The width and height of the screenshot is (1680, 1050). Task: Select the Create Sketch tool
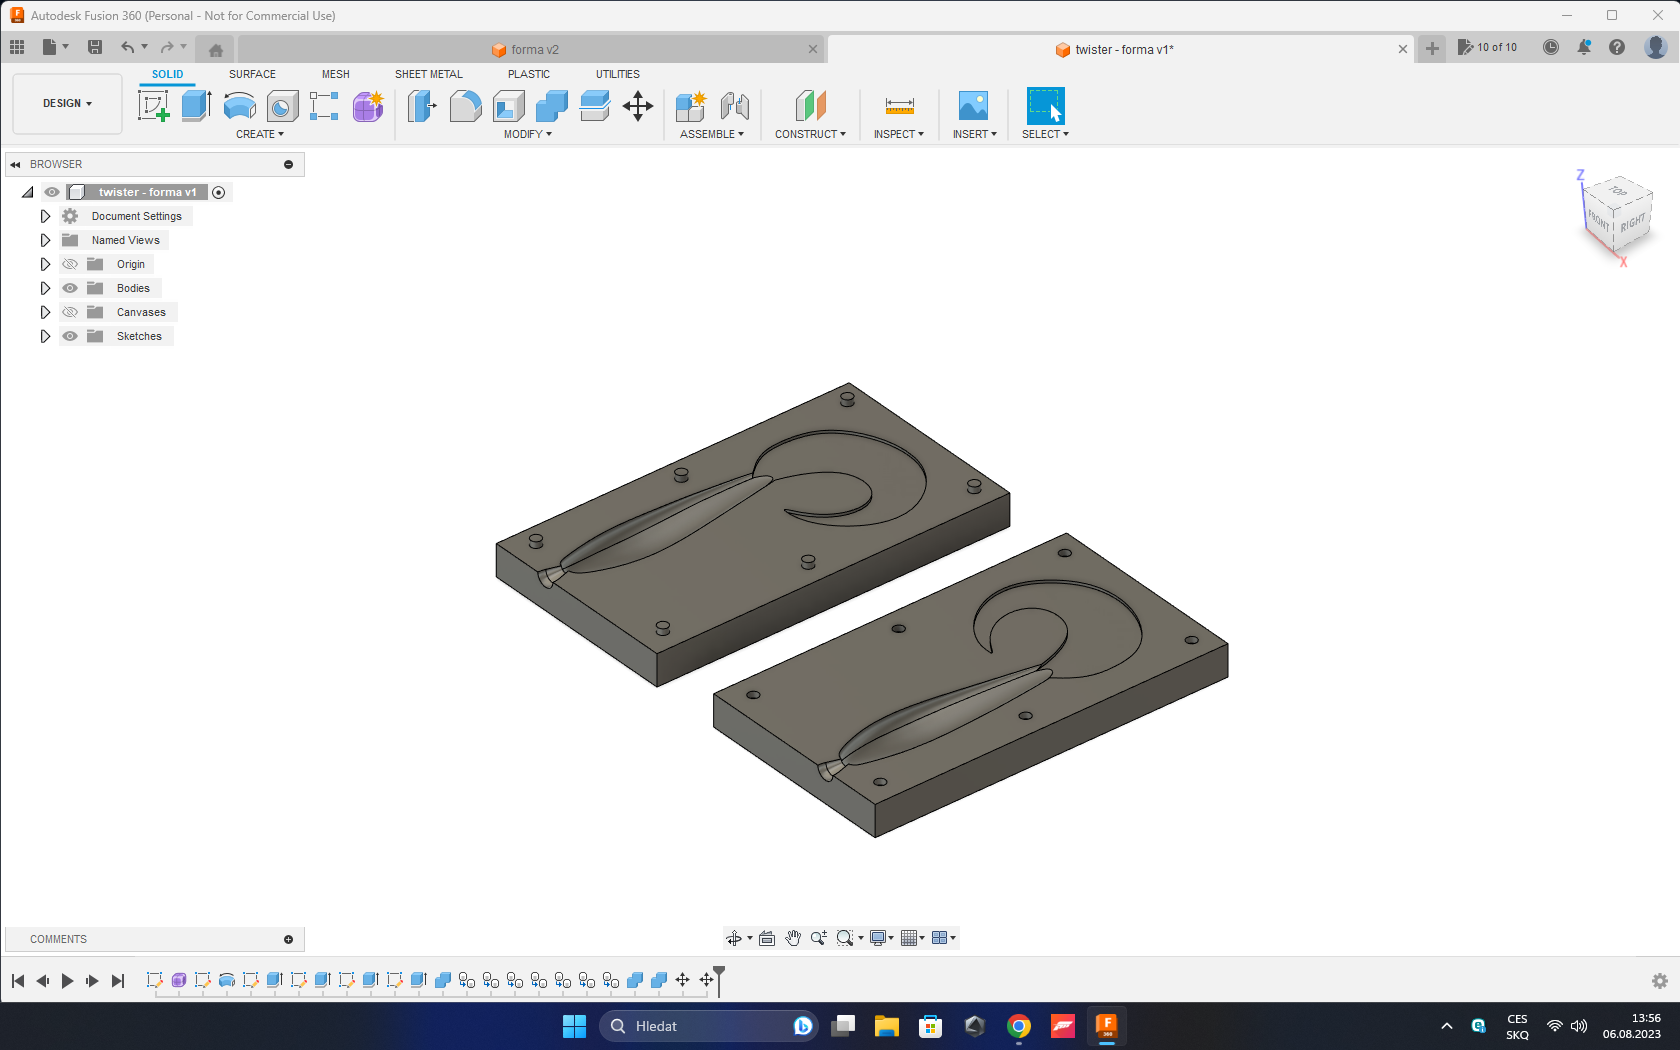[x=153, y=106]
